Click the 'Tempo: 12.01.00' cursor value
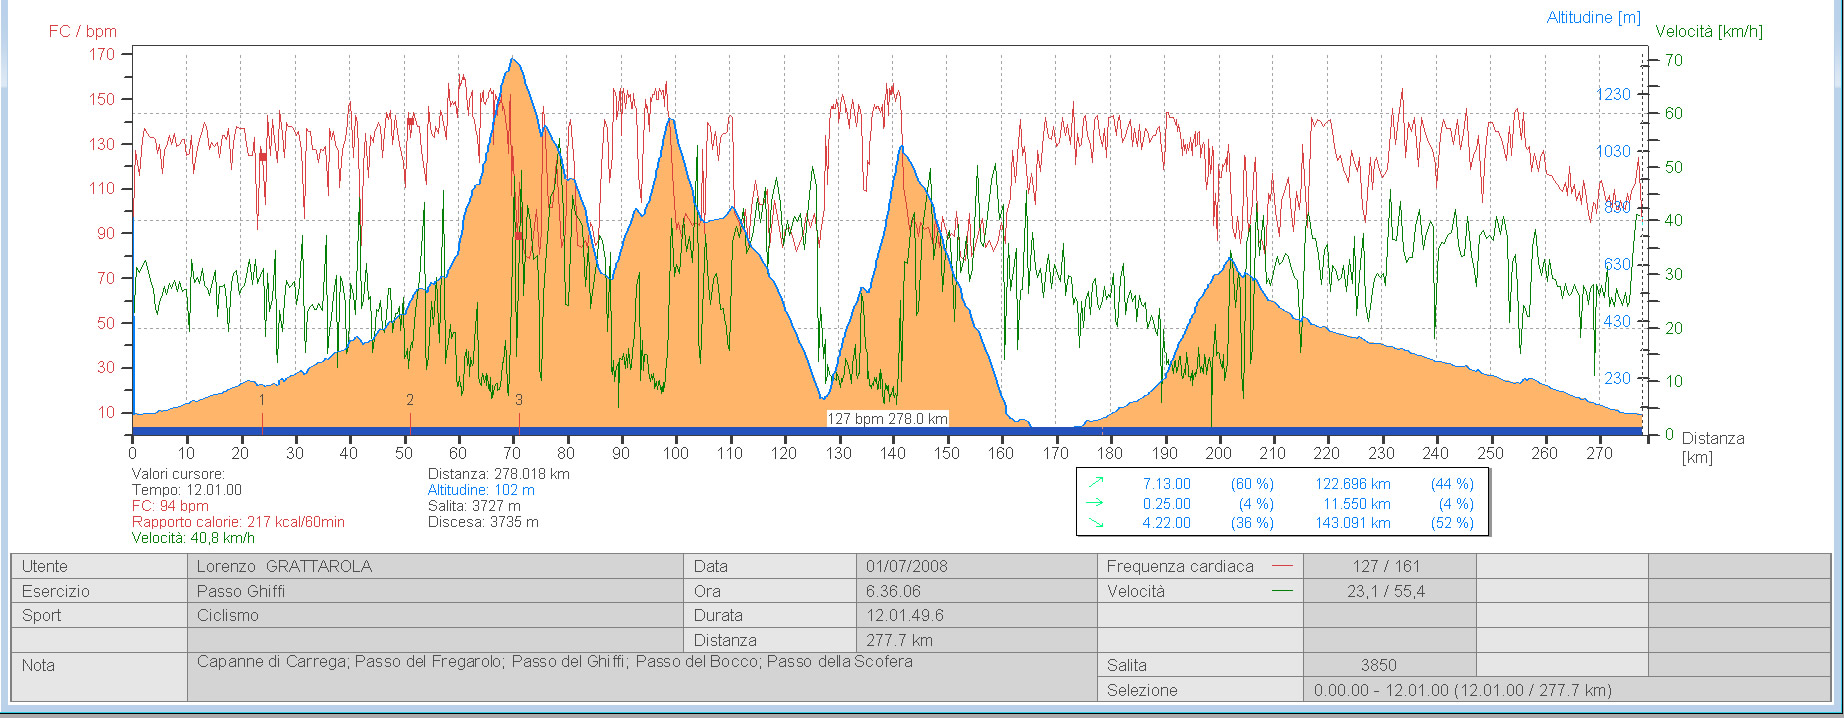Image resolution: width=1844 pixels, height=718 pixels. 187,490
